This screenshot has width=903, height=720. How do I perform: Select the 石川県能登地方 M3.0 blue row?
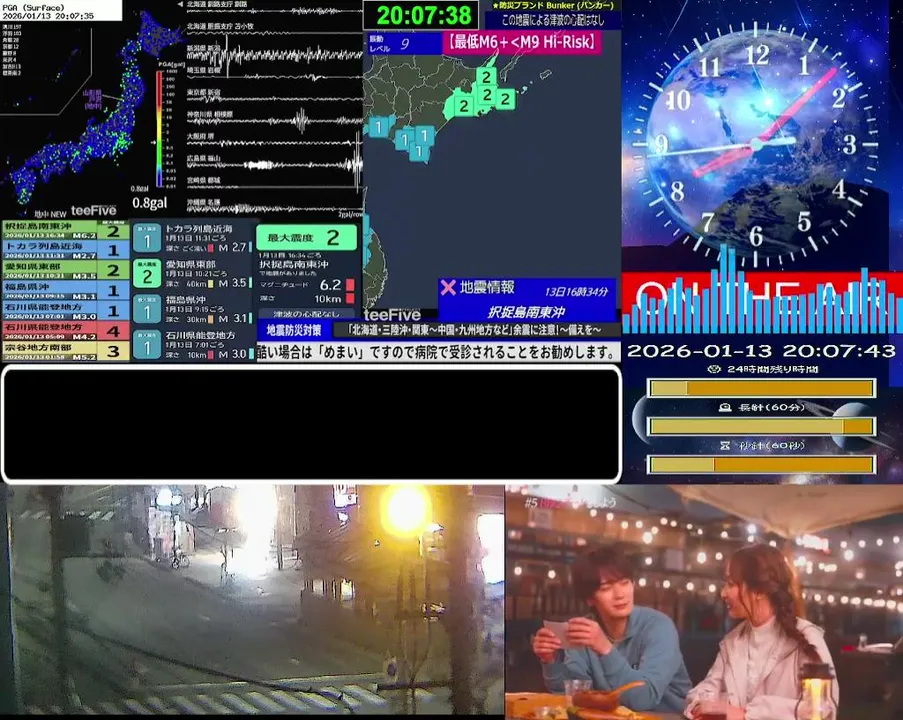tap(66, 310)
